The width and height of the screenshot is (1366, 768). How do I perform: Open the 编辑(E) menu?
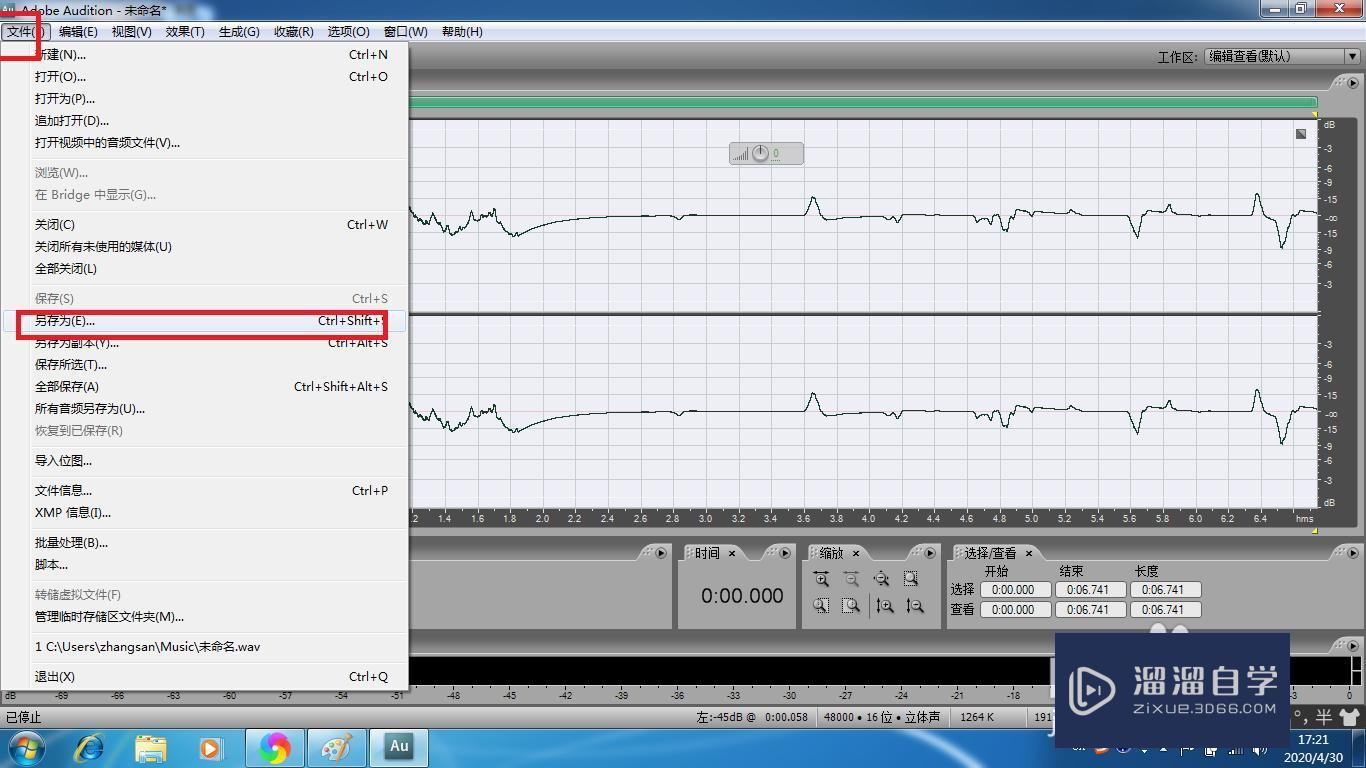78,32
